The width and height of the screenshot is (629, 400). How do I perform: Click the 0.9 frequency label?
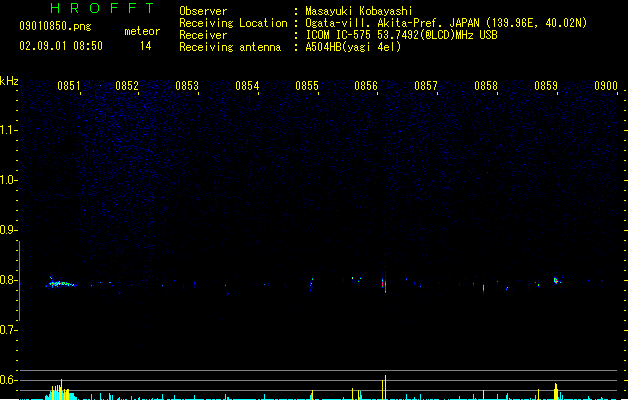click(8, 230)
